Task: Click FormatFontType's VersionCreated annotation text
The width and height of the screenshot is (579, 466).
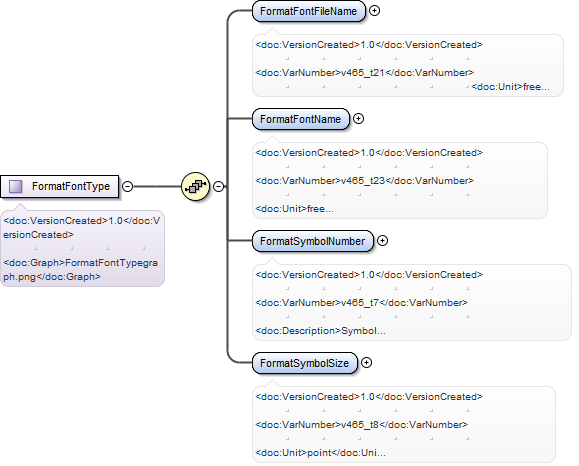Action: click(x=82, y=227)
